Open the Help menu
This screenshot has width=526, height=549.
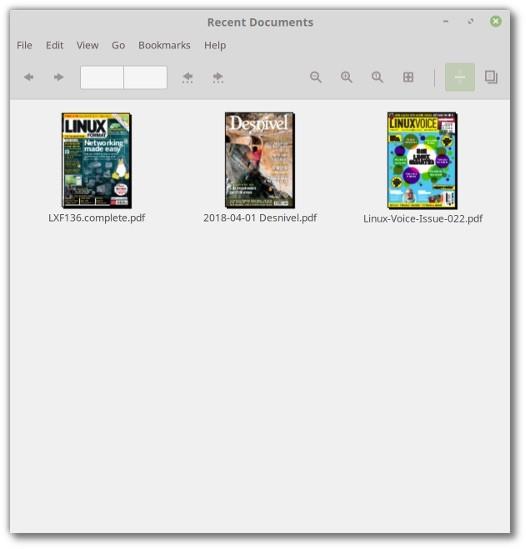(215, 45)
